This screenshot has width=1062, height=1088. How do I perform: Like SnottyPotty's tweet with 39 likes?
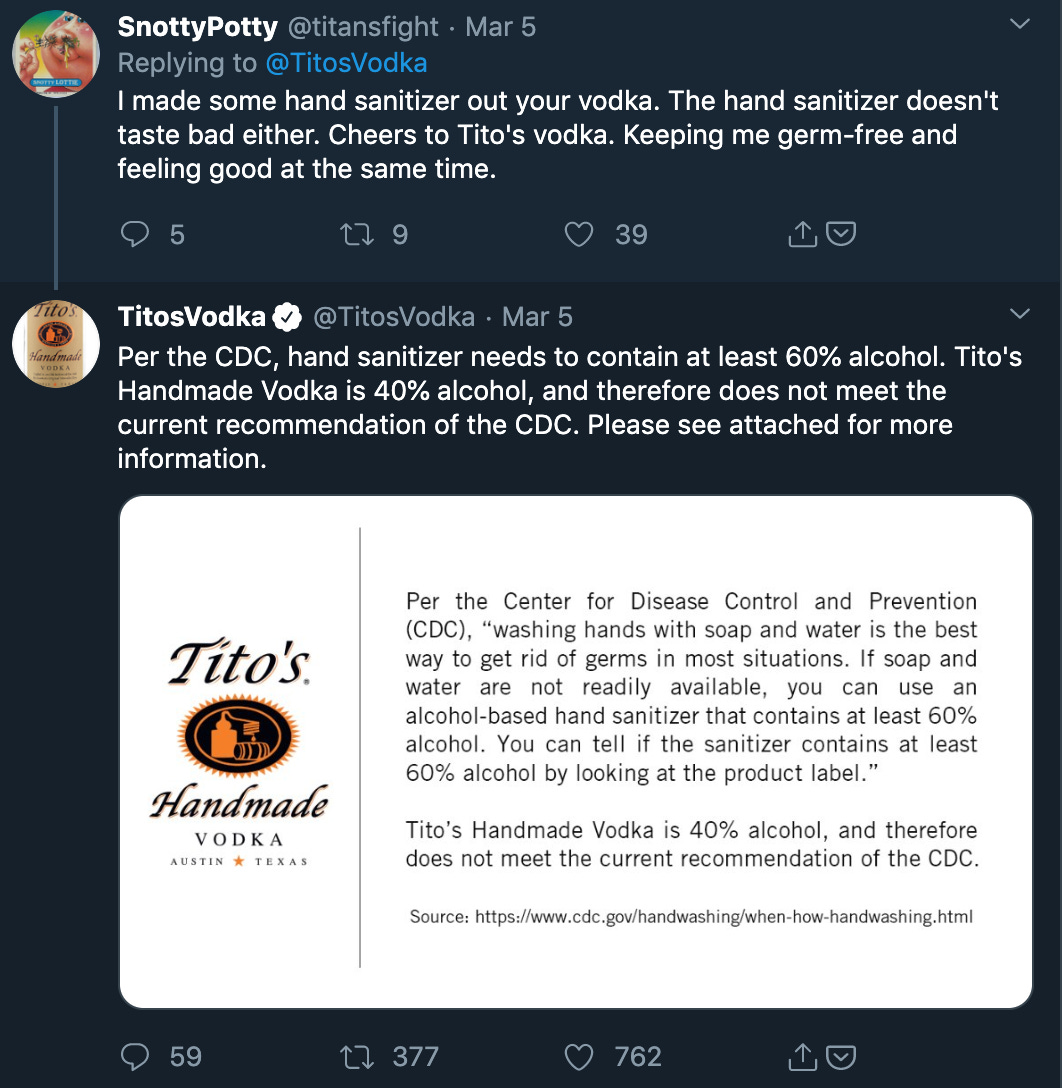(579, 235)
